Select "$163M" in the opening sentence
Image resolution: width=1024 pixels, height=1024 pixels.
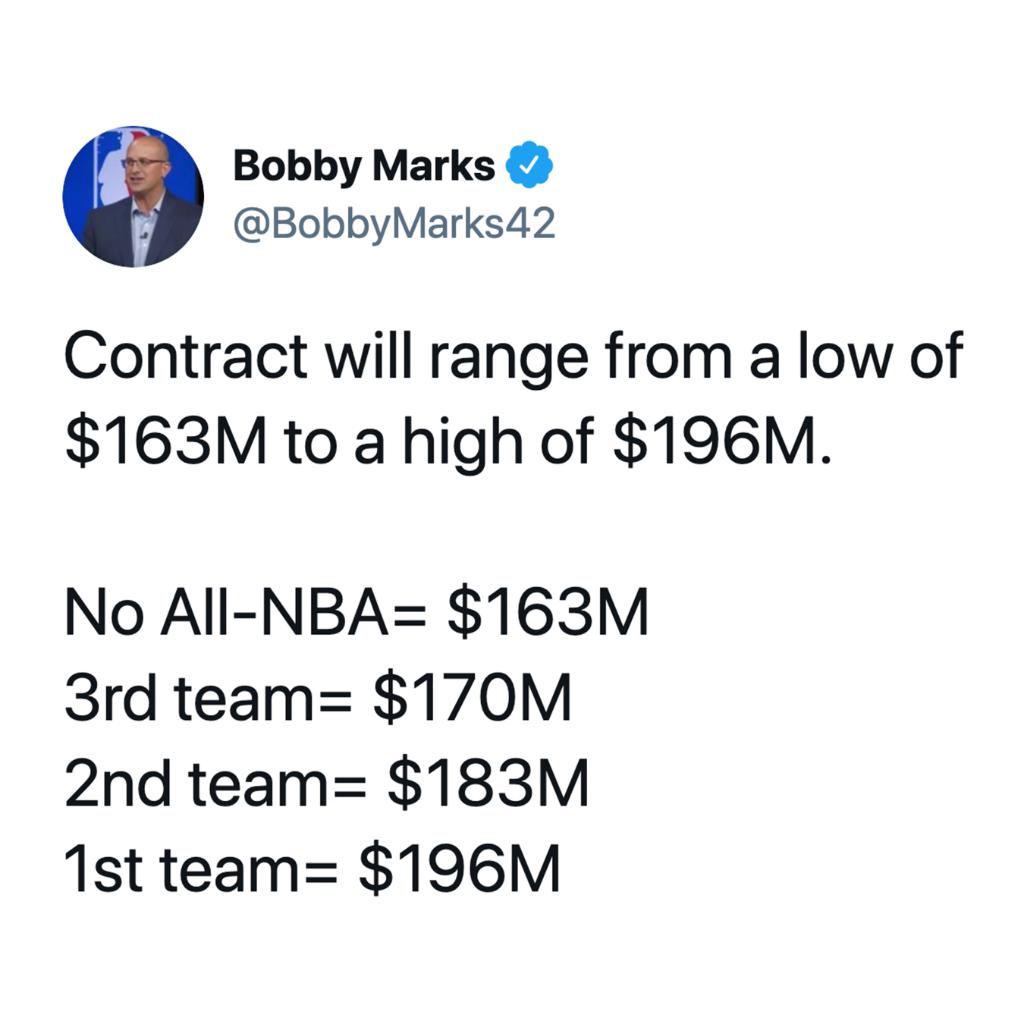pyautogui.click(x=166, y=440)
